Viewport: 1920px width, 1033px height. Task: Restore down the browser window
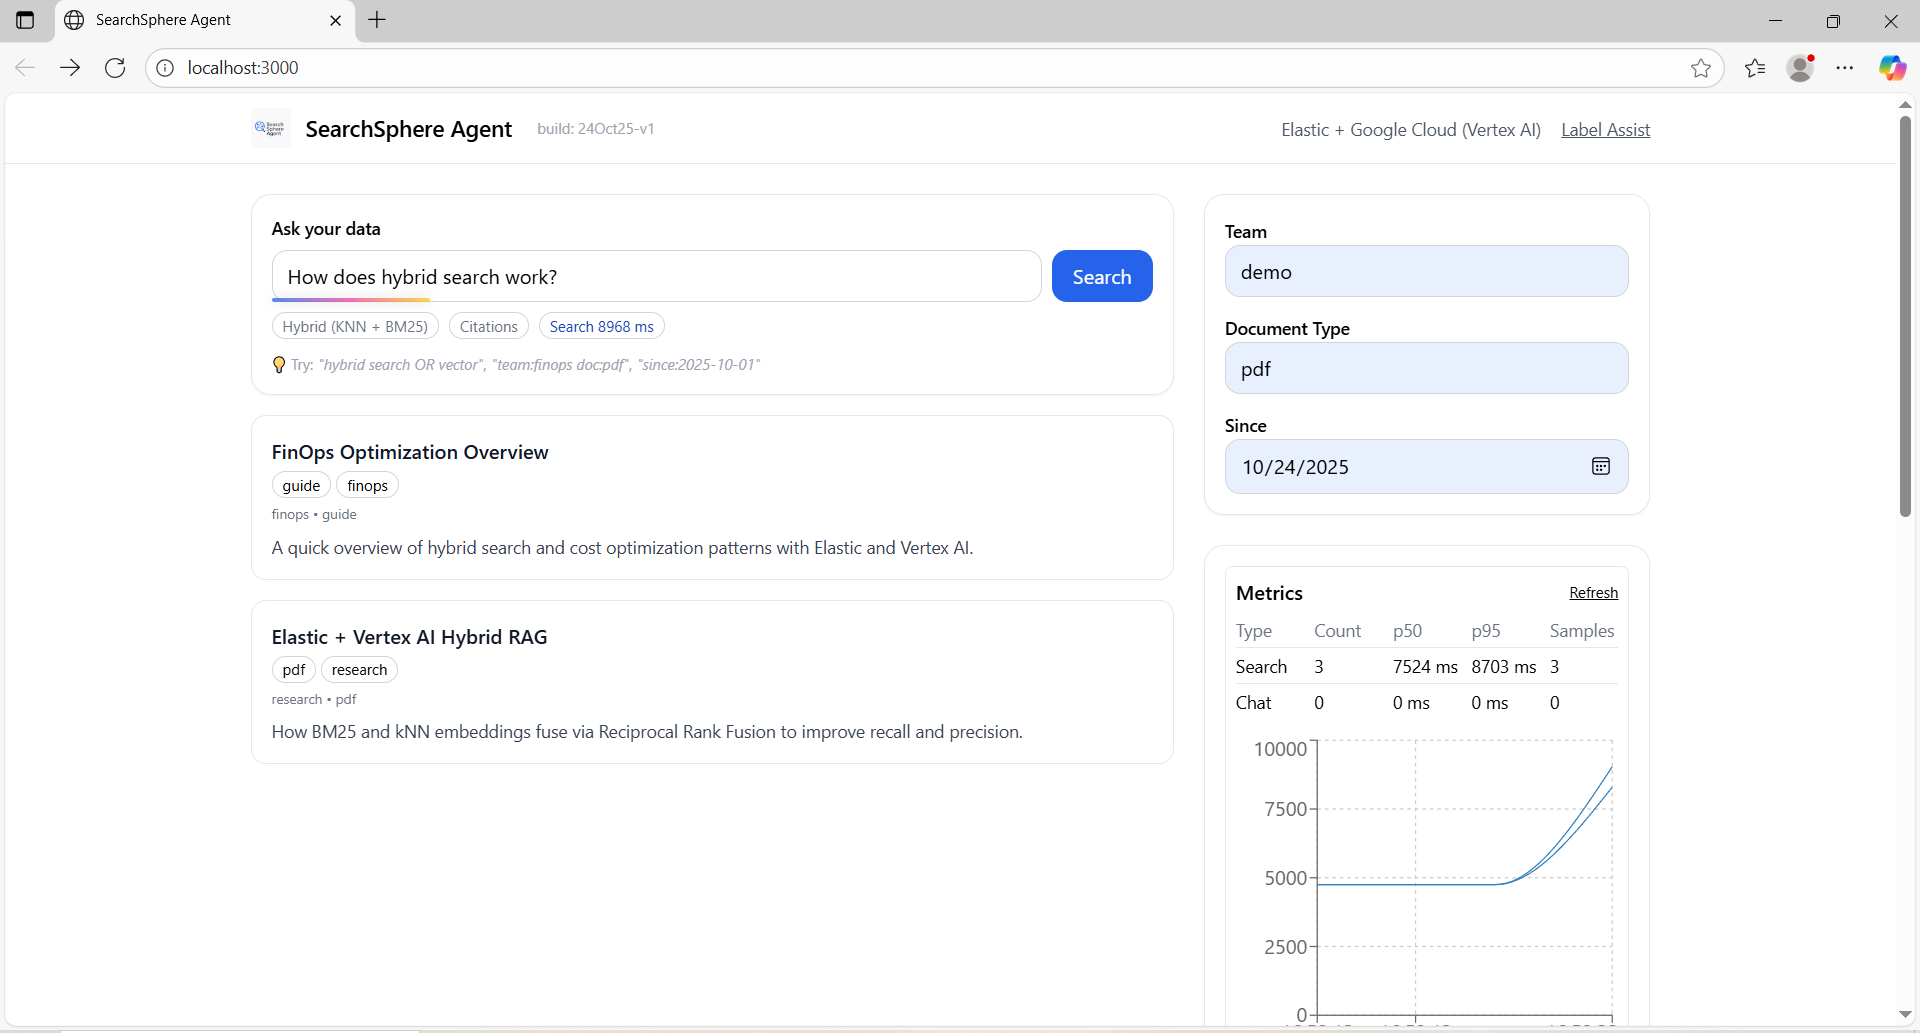pos(1833,20)
